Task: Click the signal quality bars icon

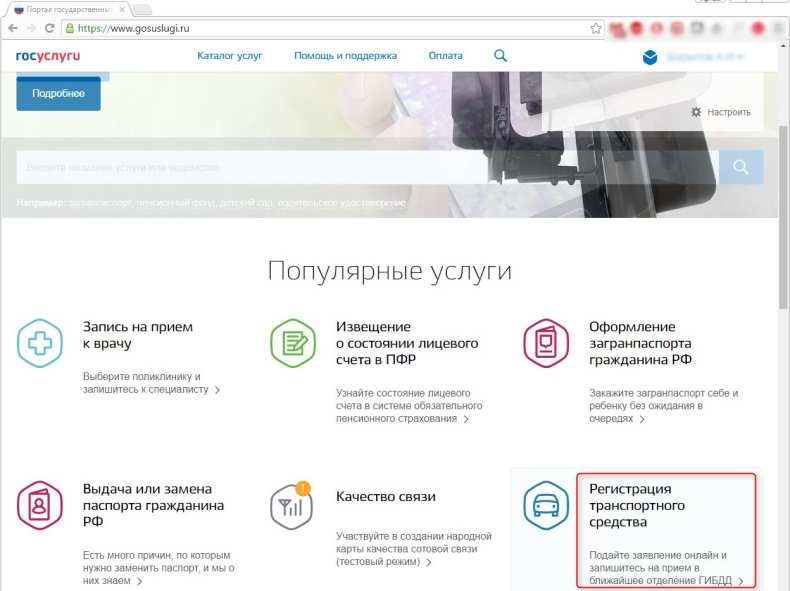Action: tap(292, 507)
